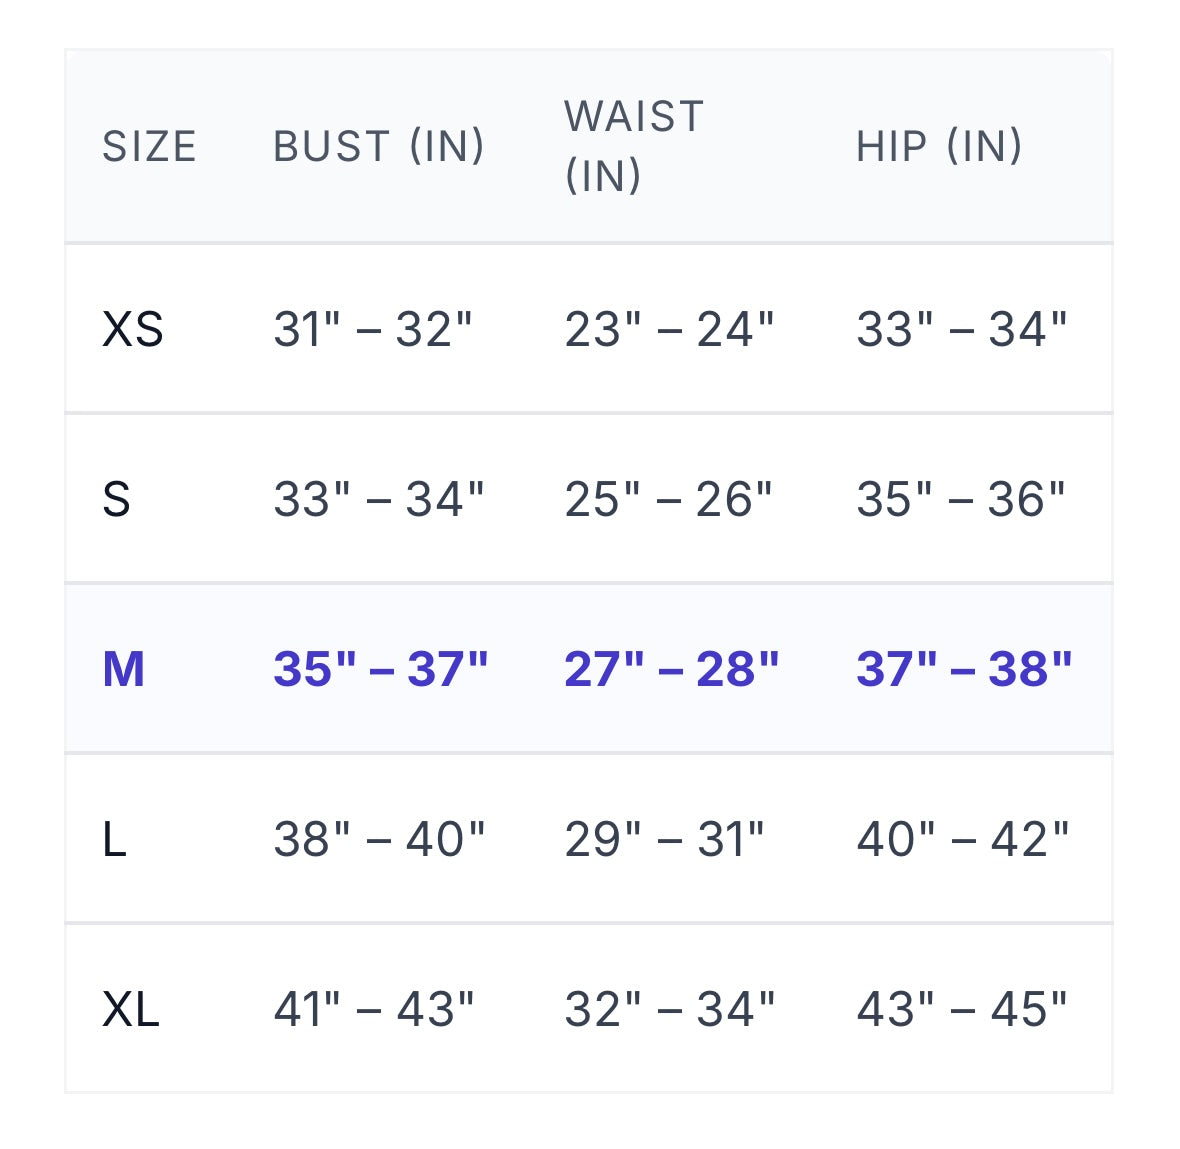Select the XL size row label
This screenshot has width=1180, height=1149.
click(x=131, y=1009)
